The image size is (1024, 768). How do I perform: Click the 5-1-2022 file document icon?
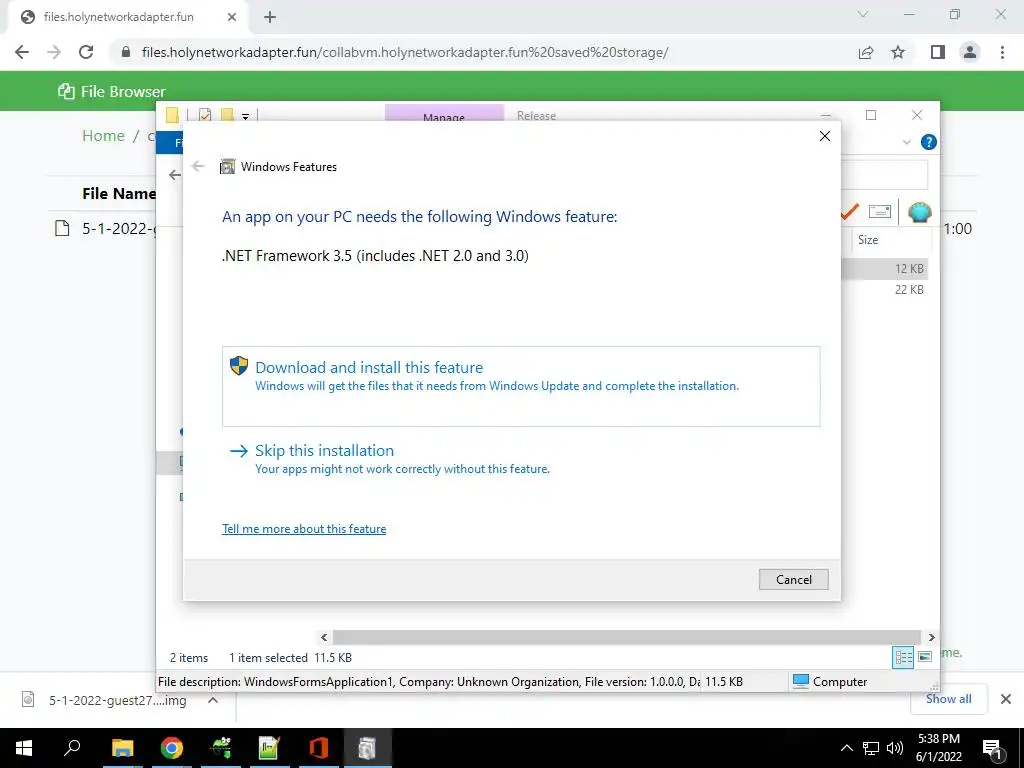point(62,229)
